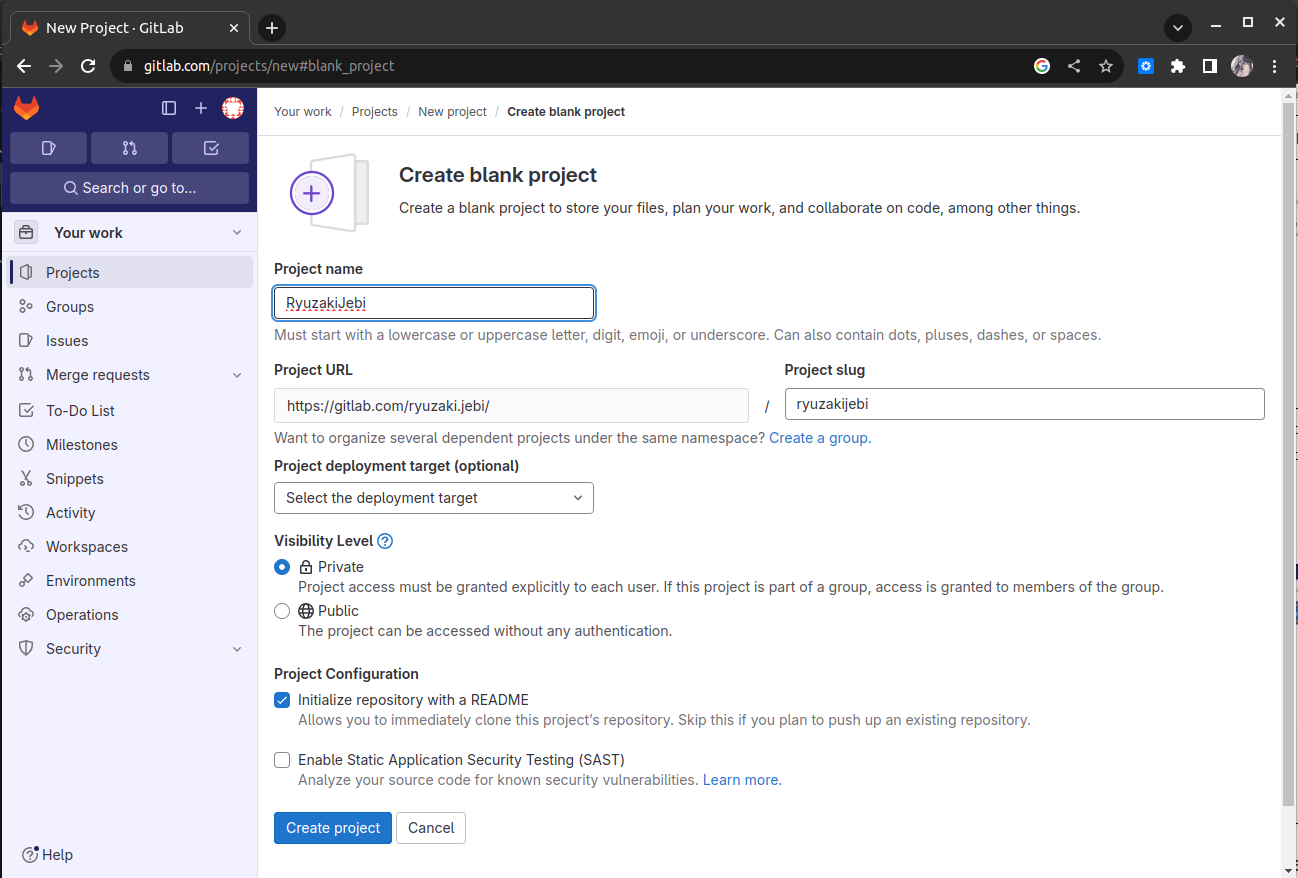Viewport: 1298px width, 878px height.
Task: Click Search or go to field
Action: 129,188
